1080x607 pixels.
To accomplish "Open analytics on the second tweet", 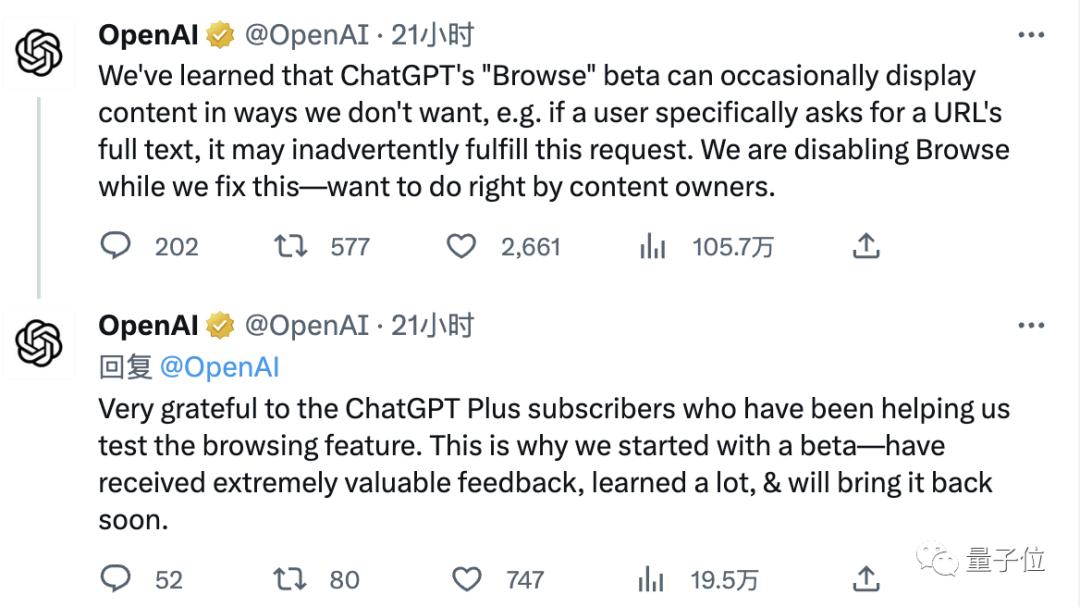I will pos(651,579).
